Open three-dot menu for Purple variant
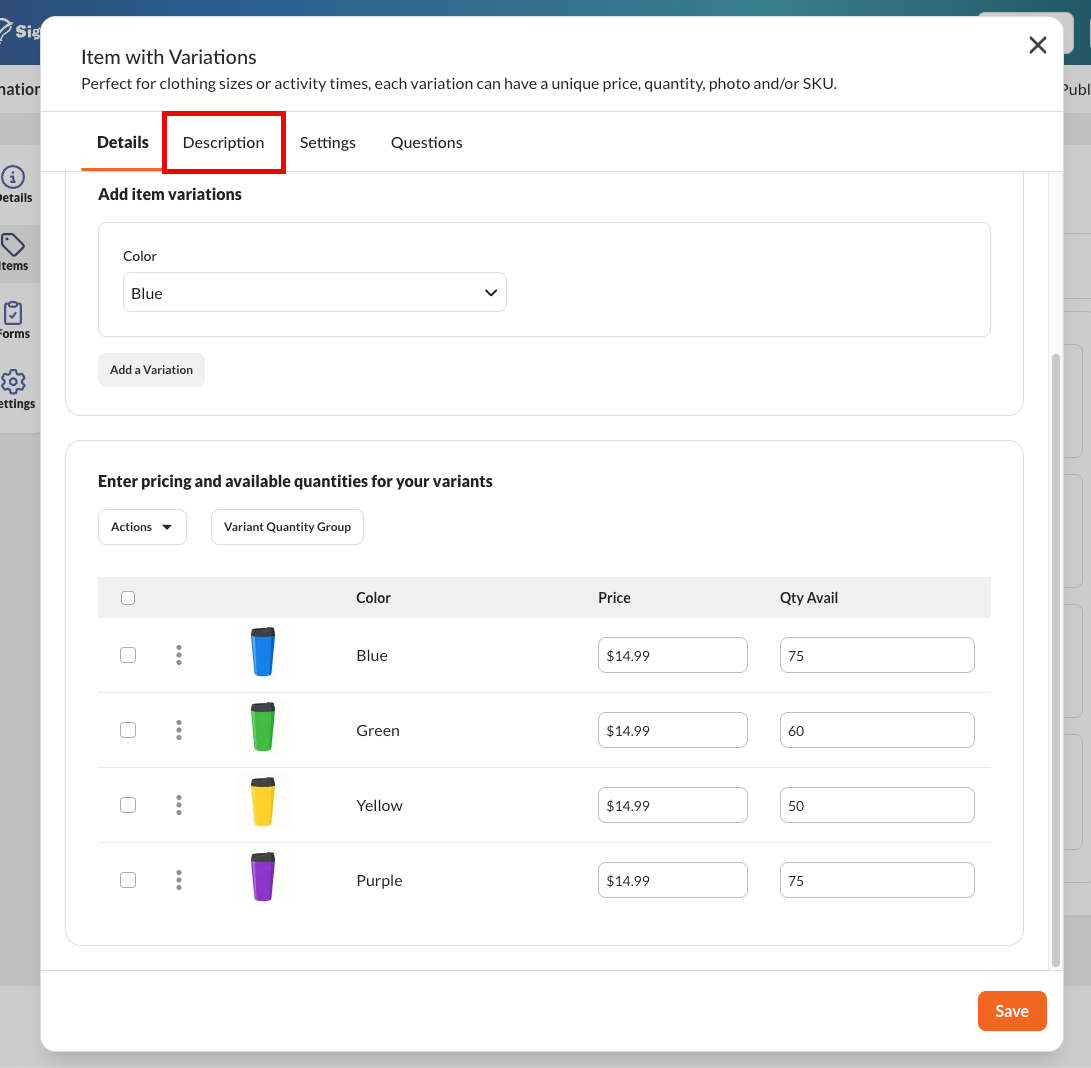The width and height of the screenshot is (1091, 1068). [x=179, y=880]
